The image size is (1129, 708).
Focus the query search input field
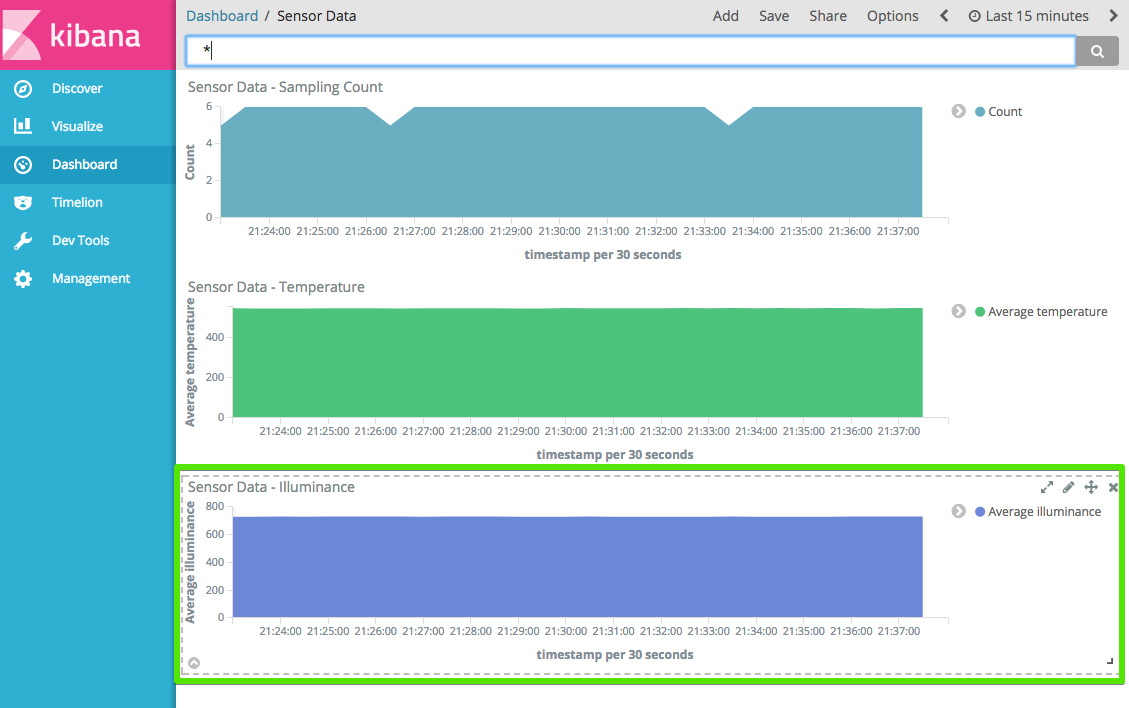click(631, 51)
